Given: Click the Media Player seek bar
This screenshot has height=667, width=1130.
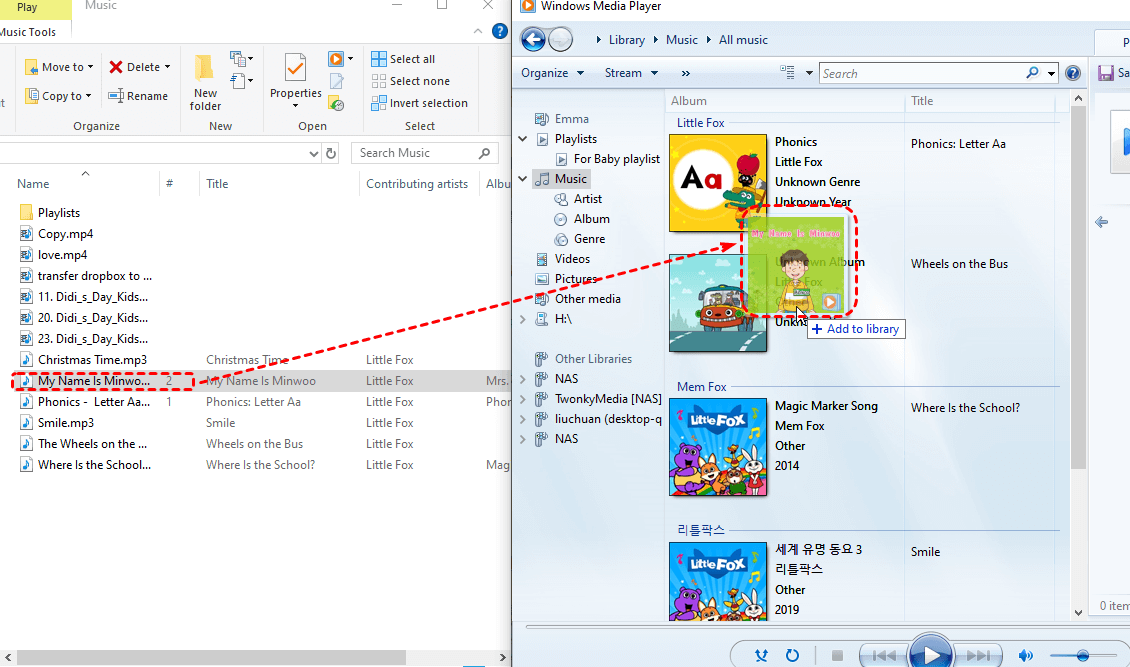Looking at the screenshot, I should coord(807,627).
